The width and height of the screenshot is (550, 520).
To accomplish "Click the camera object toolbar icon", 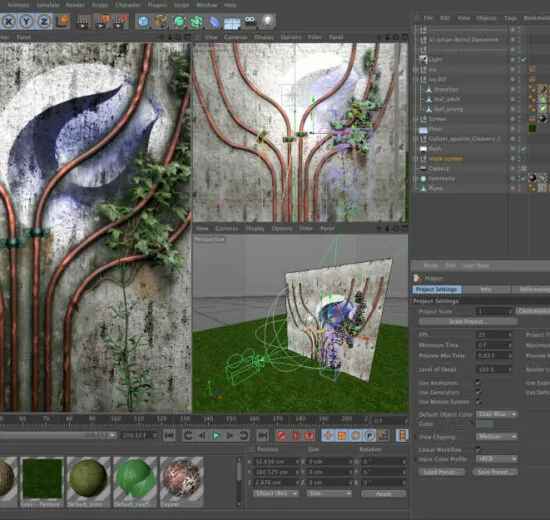I will (250, 20).
